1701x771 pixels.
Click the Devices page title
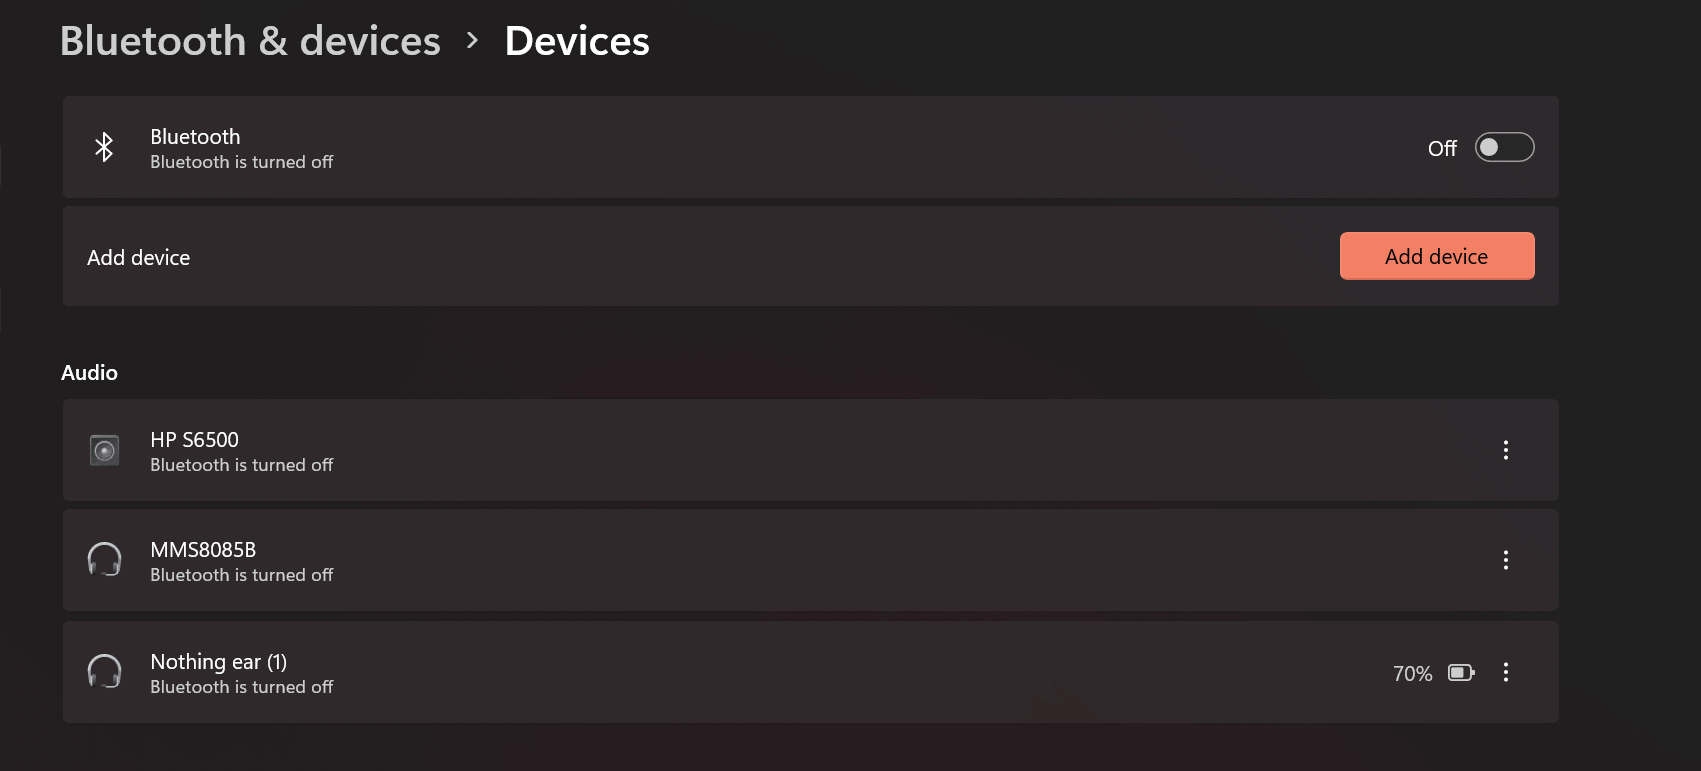coord(577,41)
